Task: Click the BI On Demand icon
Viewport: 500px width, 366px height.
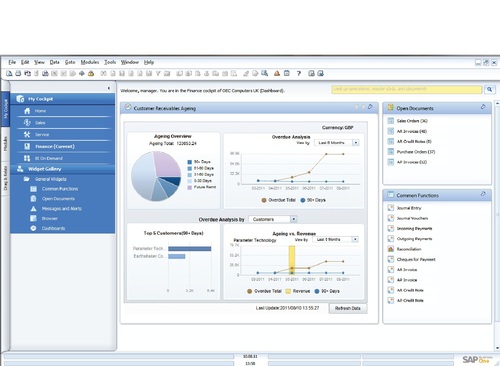Action: point(27,158)
